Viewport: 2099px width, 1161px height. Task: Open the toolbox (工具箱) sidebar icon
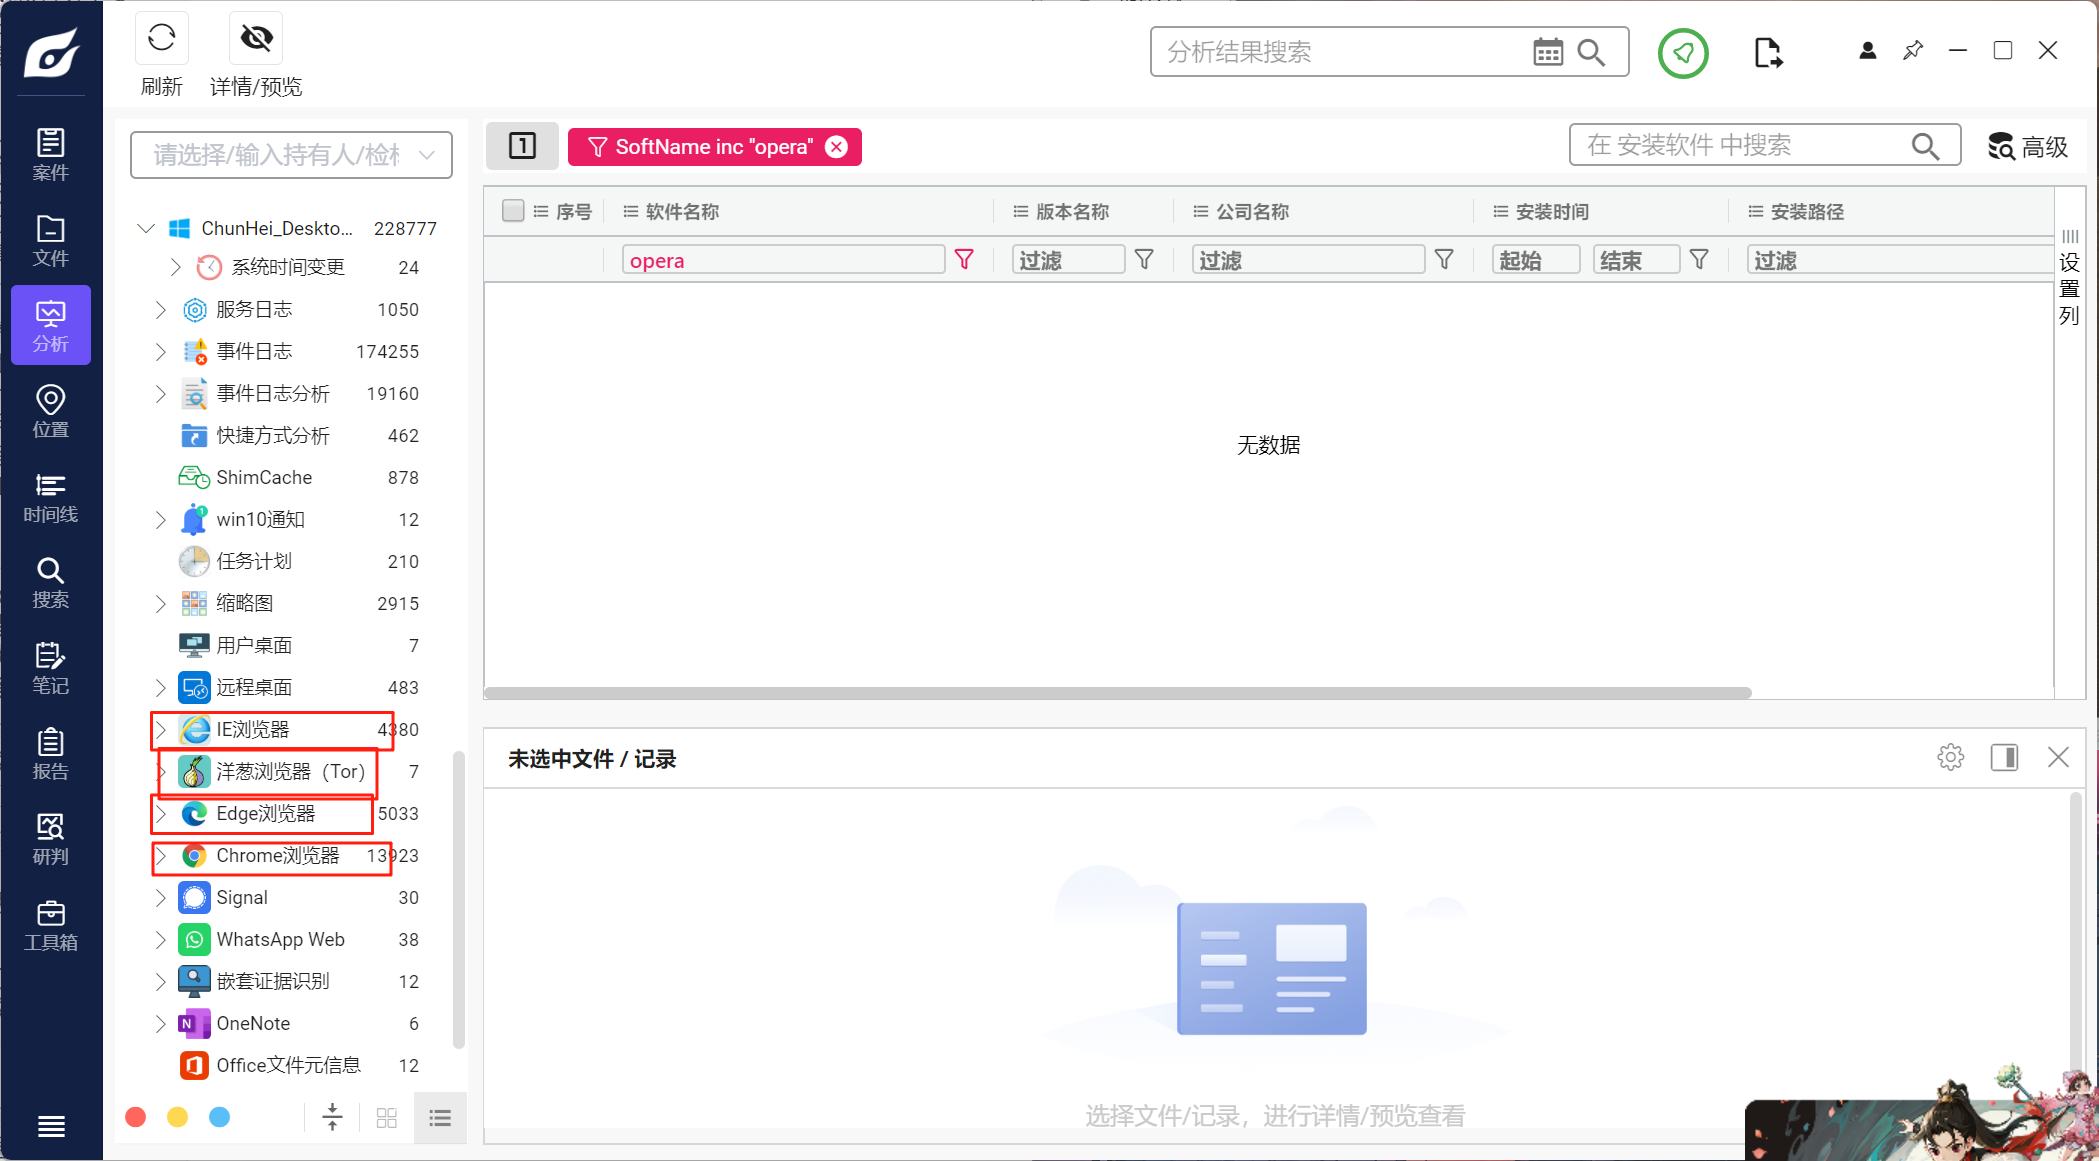pos(50,925)
